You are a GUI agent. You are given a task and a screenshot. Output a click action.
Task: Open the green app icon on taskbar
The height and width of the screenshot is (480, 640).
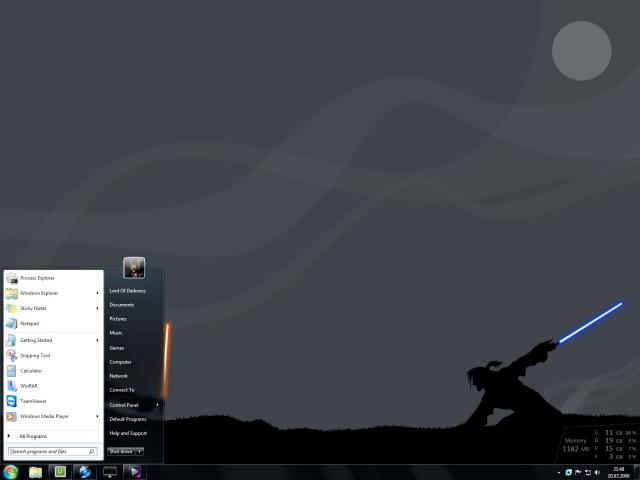point(60,472)
